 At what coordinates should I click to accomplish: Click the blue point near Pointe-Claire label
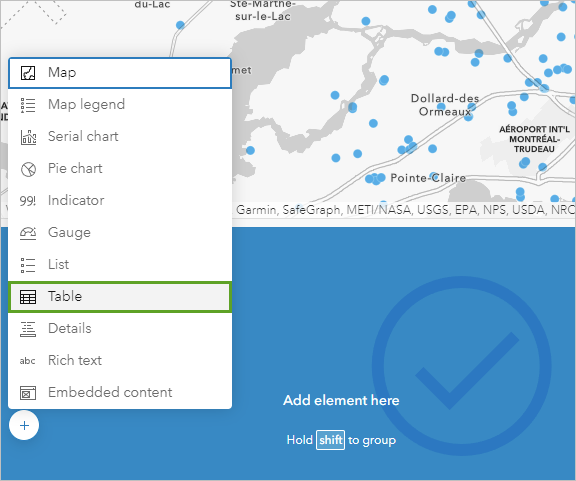(x=434, y=176)
